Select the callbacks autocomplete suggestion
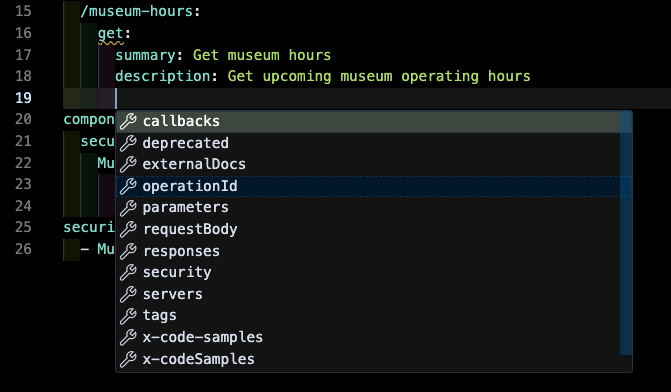Screen dimensions: 671x392 368,122
